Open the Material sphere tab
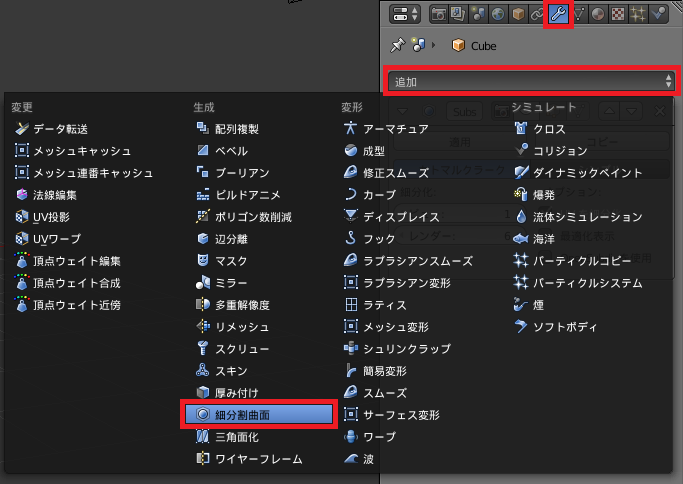 click(598, 14)
